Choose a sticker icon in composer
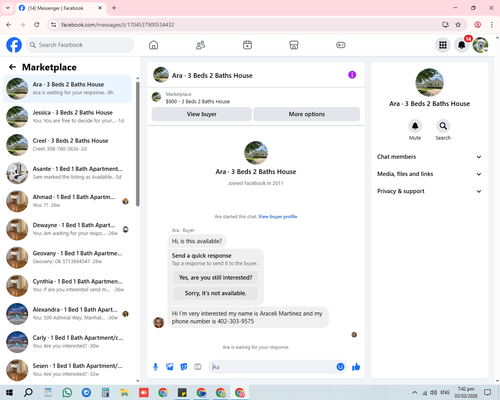 pos(184,367)
